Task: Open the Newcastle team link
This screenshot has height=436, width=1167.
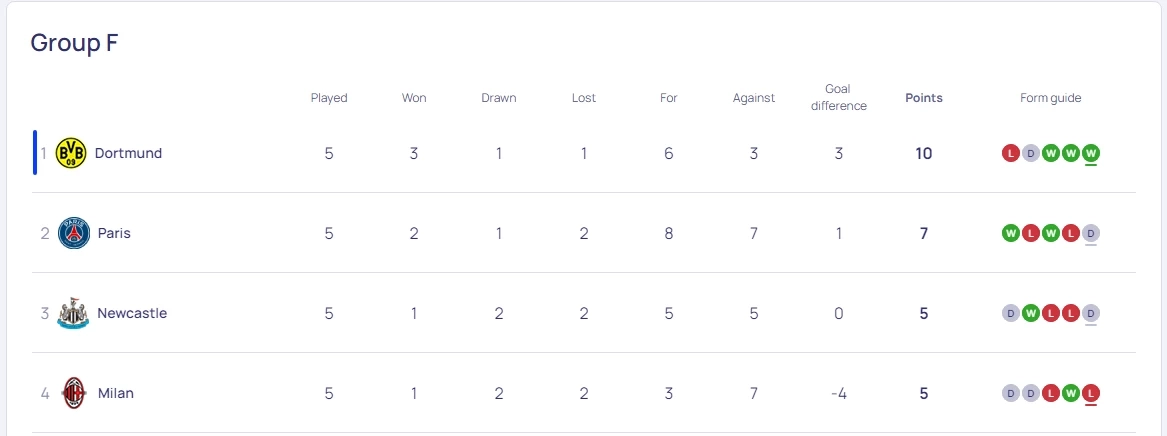Action: [132, 313]
